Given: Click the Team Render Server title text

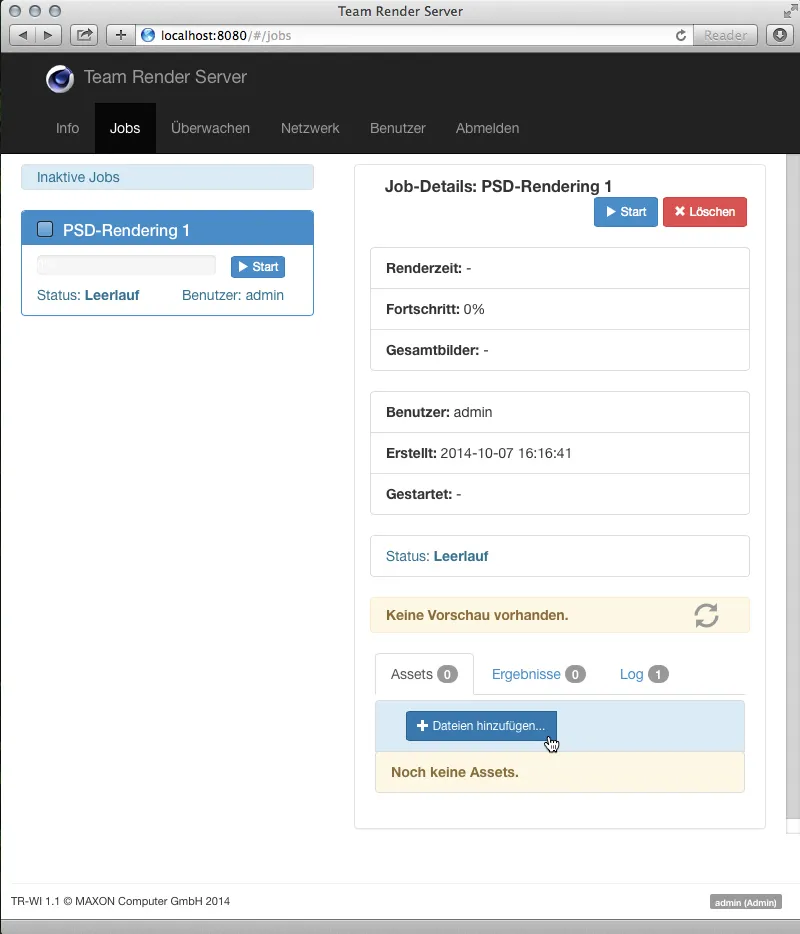Looking at the screenshot, I should [165, 77].
